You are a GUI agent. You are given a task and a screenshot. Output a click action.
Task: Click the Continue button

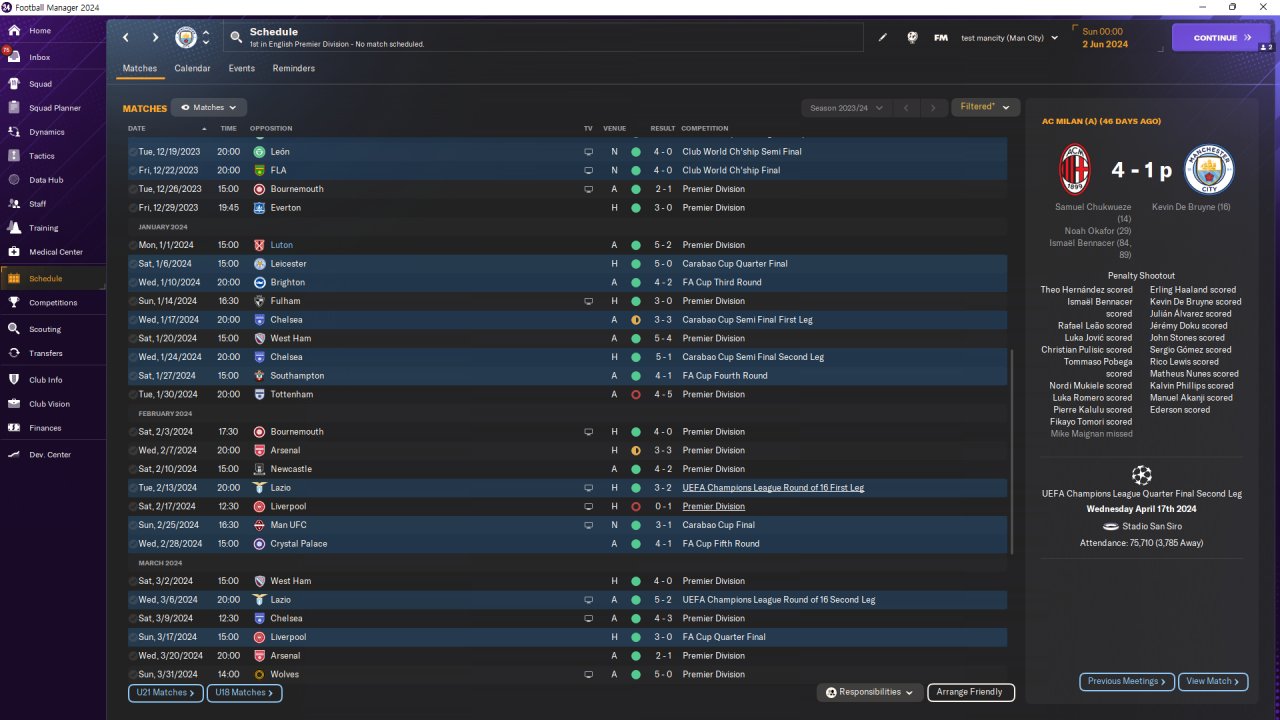pos(1221,38)
